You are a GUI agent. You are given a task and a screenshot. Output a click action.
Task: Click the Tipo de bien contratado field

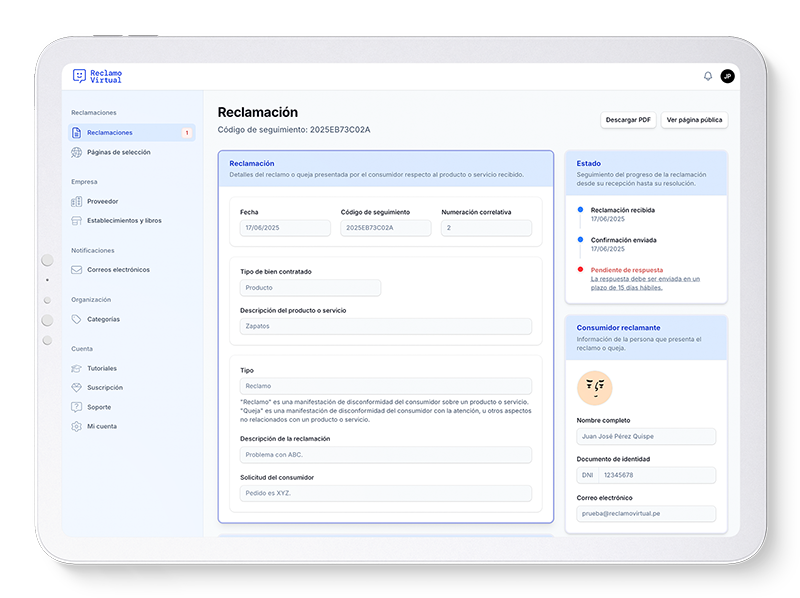(x=310, y=288)
